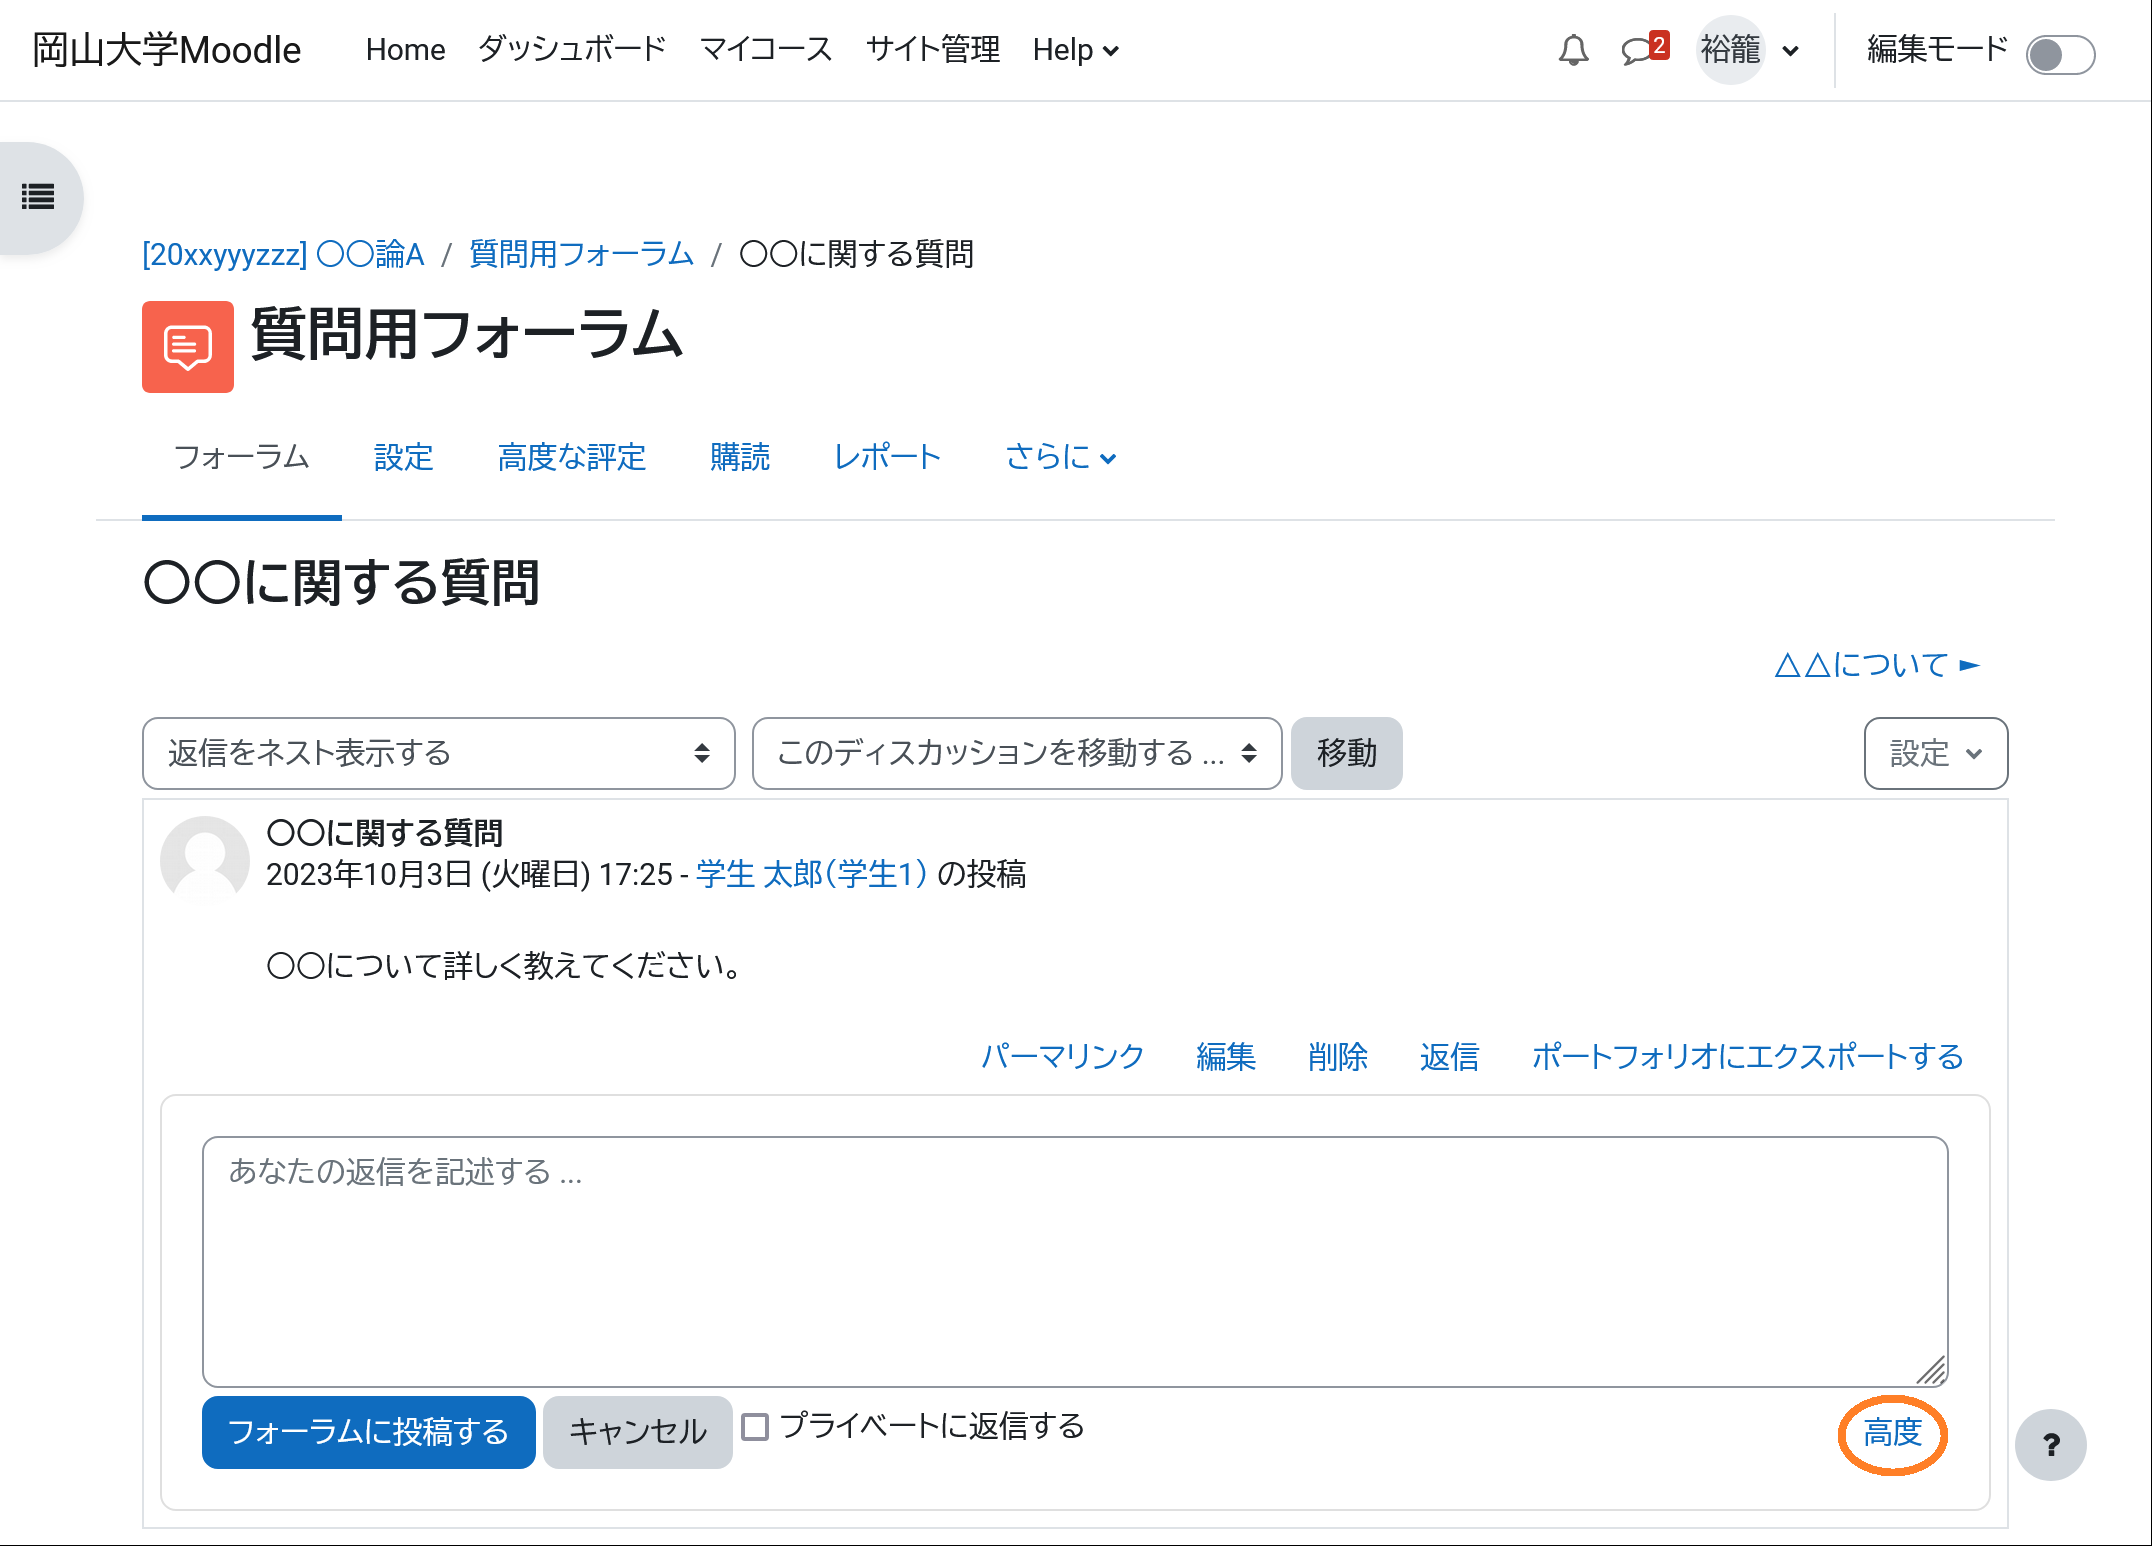Open breadcrumb [20xxyyyzzz] 〇〇論A
The image size is (2152, 1546).
point(283,254)
